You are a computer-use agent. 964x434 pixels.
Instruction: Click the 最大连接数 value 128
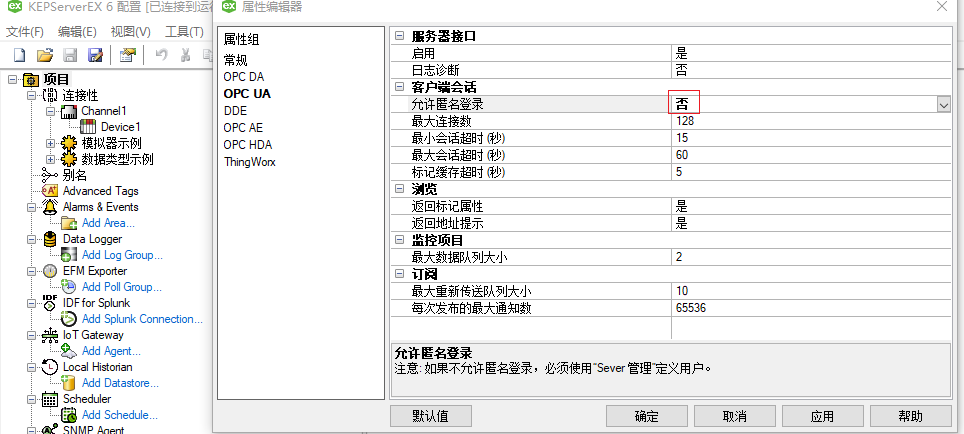[685, 122]
